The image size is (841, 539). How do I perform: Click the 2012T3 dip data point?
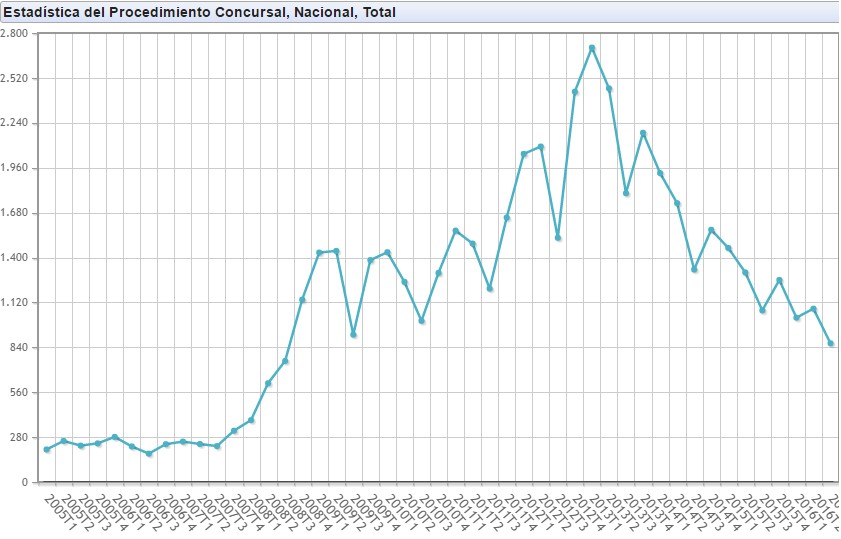coord(558,238)
